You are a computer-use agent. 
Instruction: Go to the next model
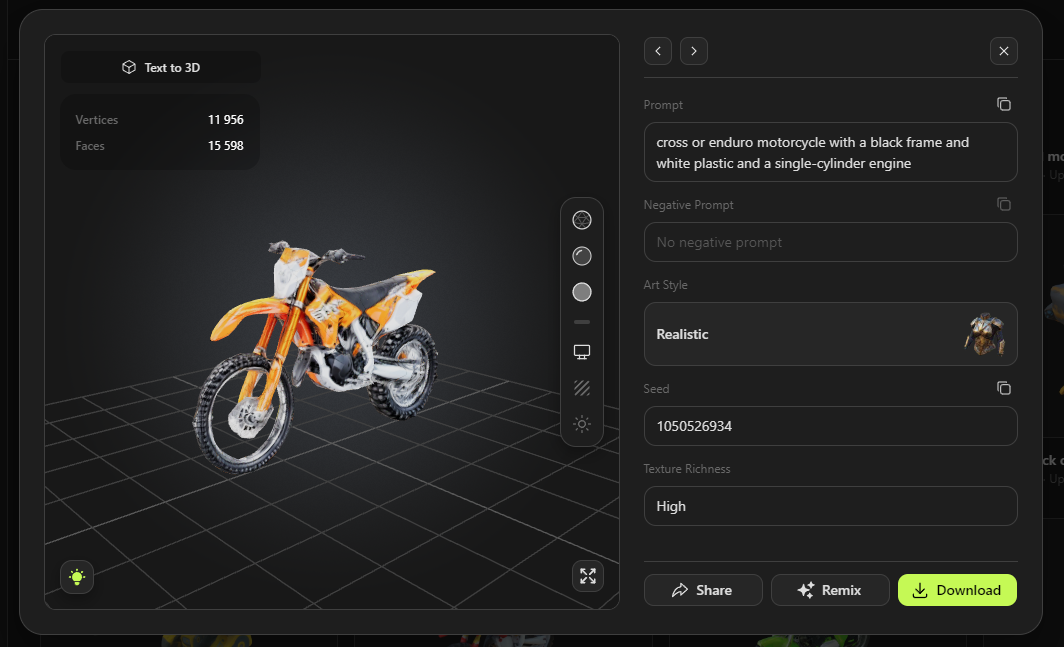pyautogui.click(x=694, y=51)
